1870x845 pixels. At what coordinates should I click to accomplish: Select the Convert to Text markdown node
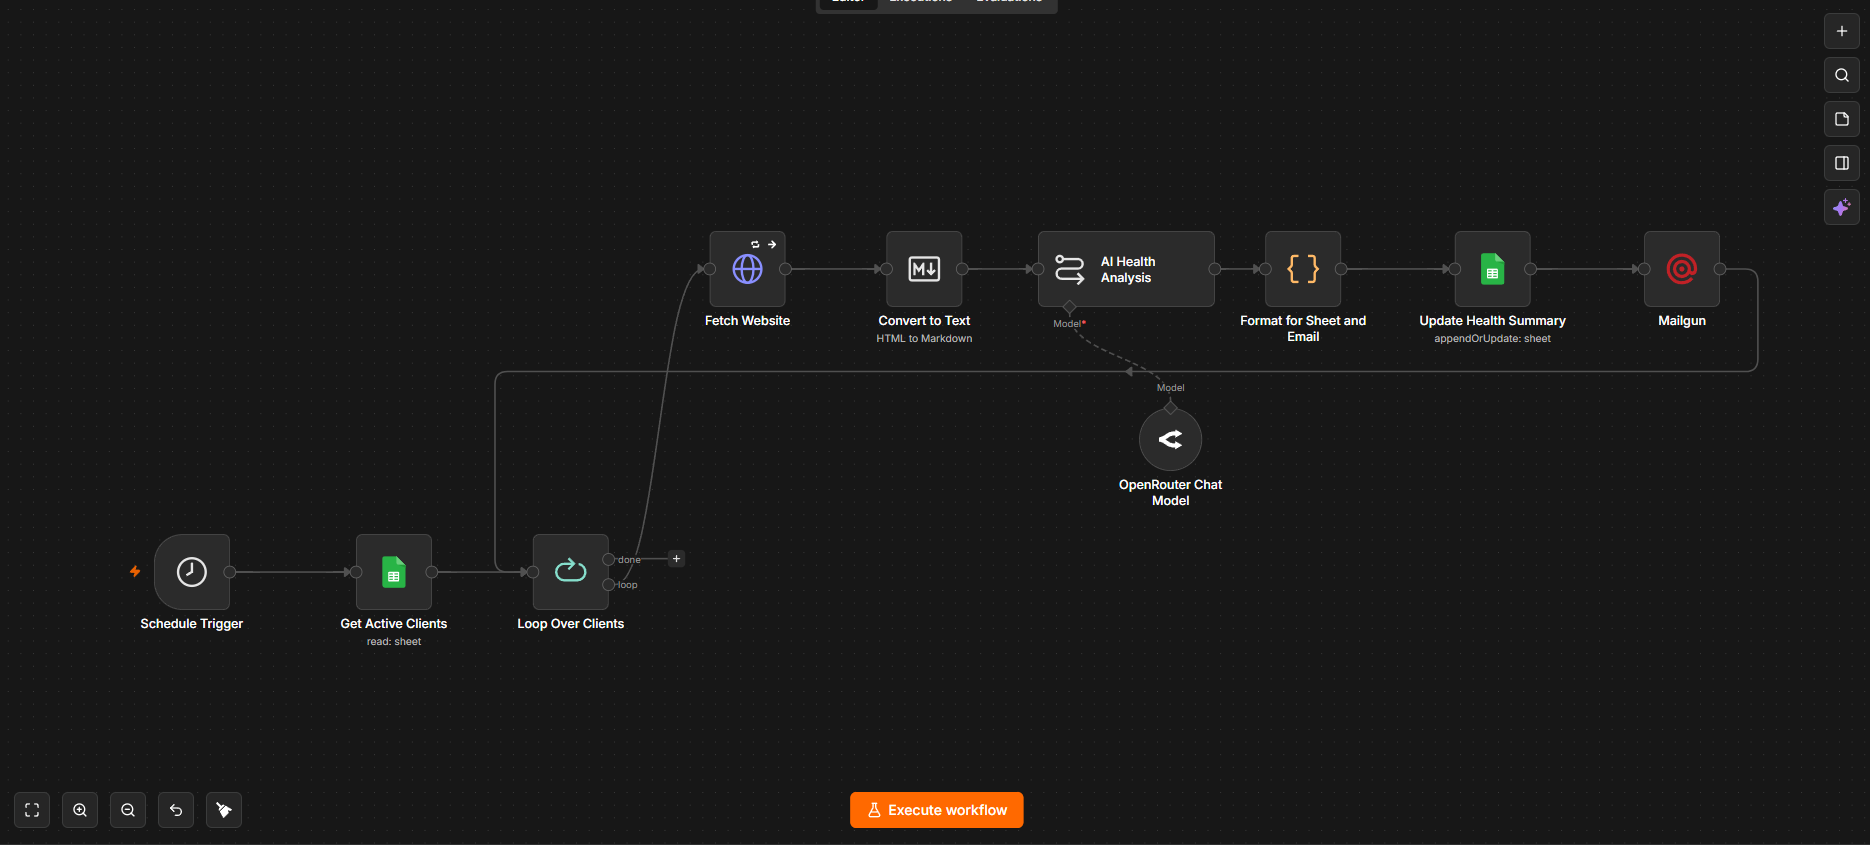click(x=924, y=269)
